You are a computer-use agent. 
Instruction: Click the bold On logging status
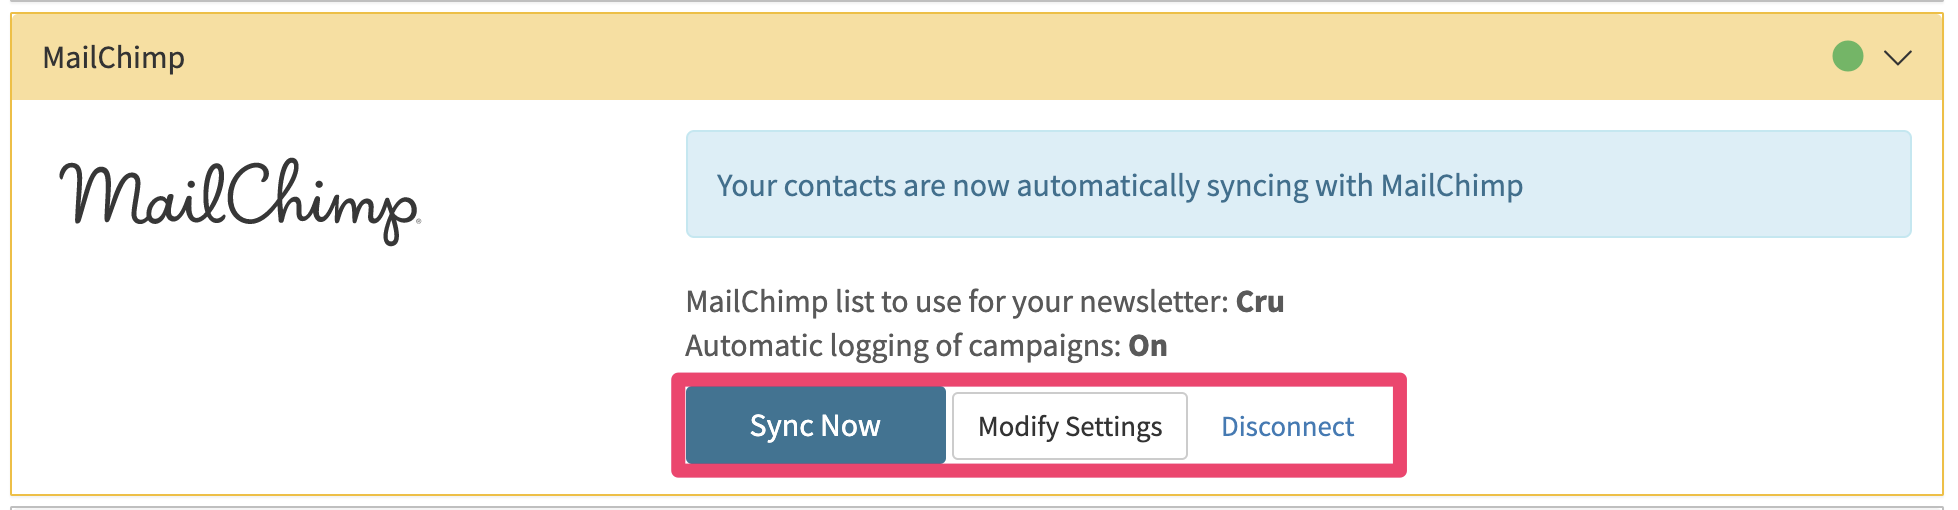point(1148,346)
